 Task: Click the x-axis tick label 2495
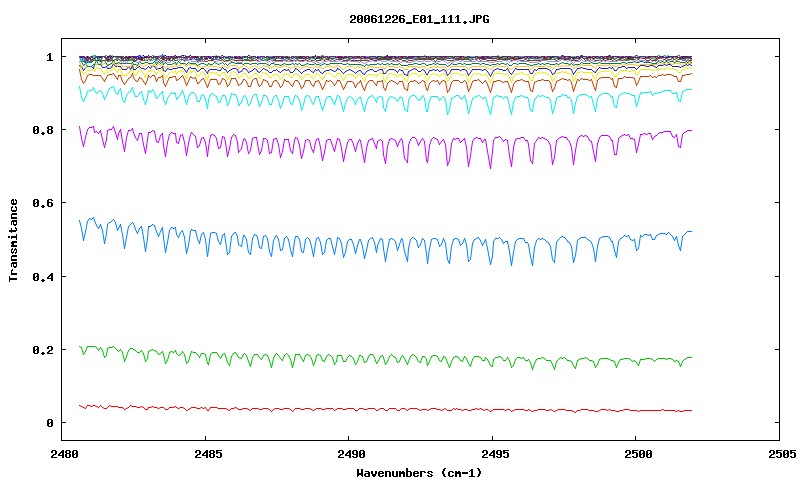pos(495,454)
